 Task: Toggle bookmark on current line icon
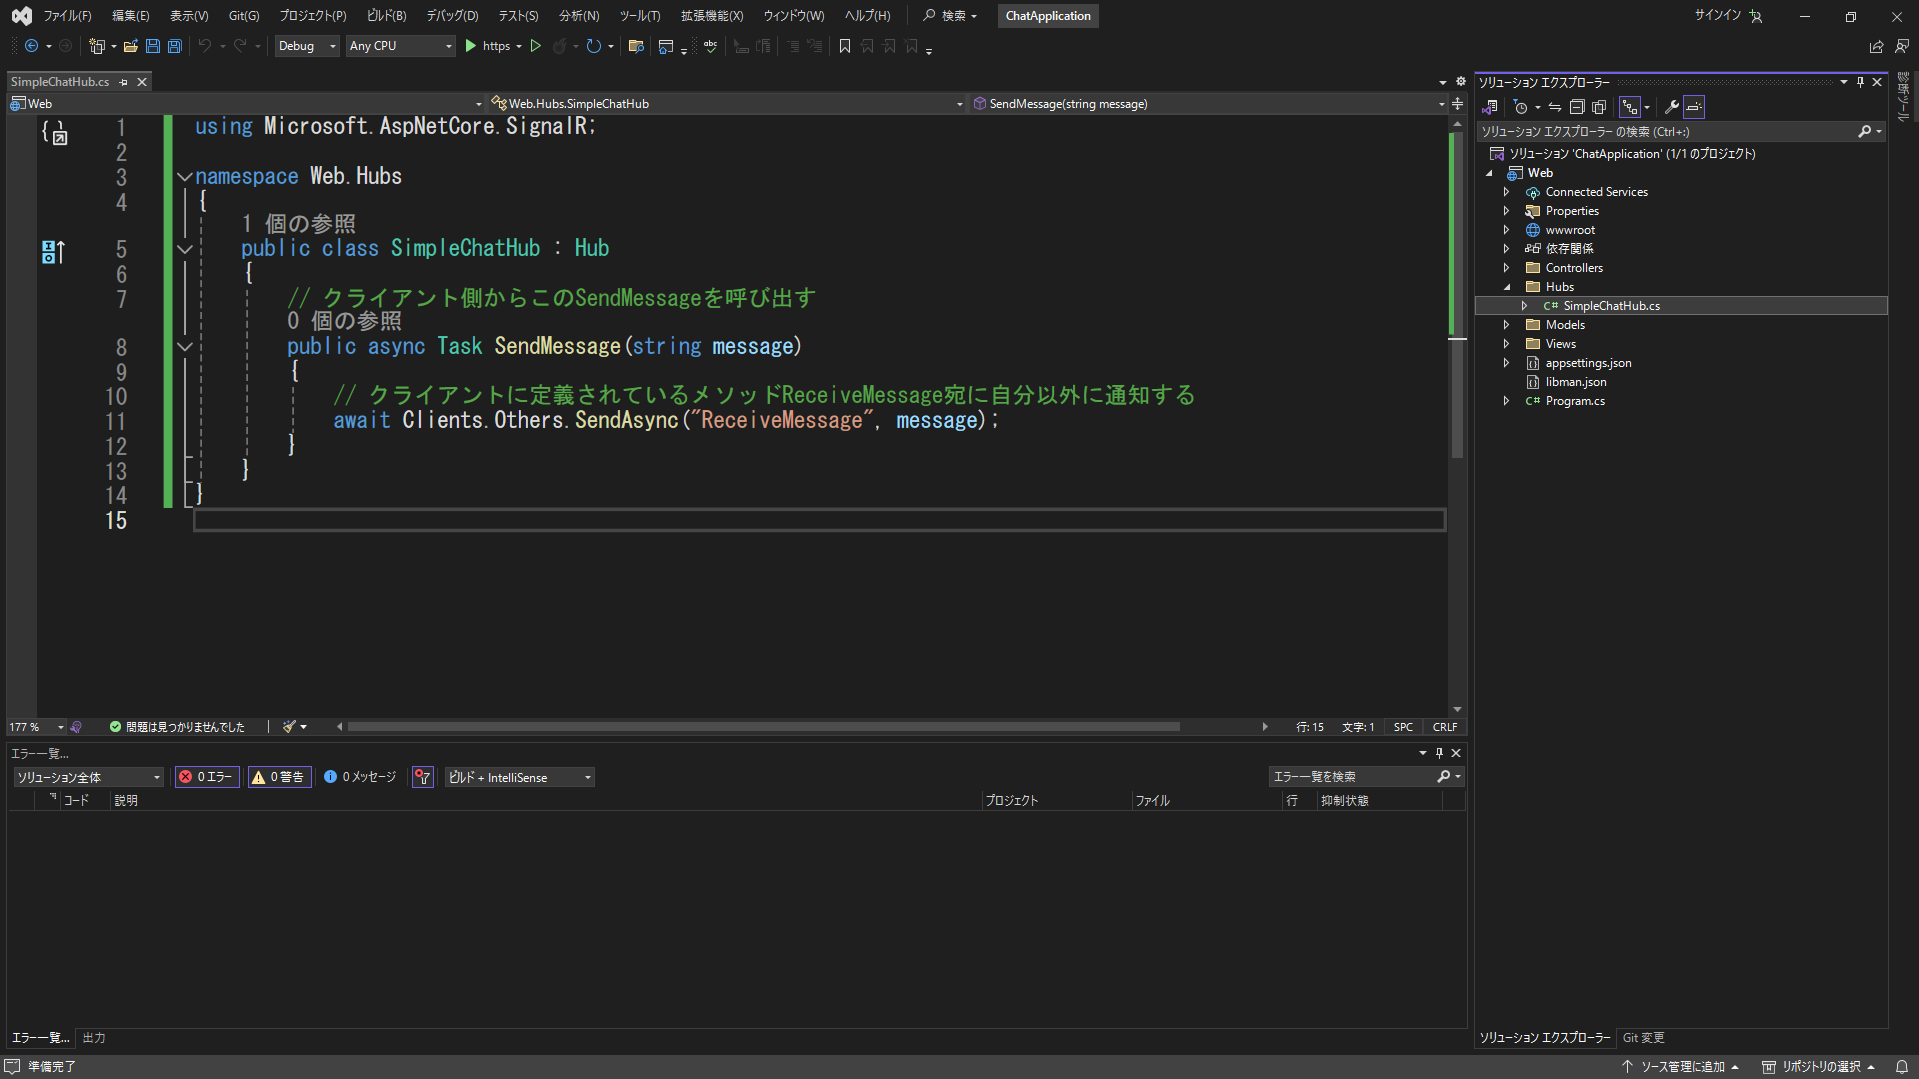pos(845,46)
